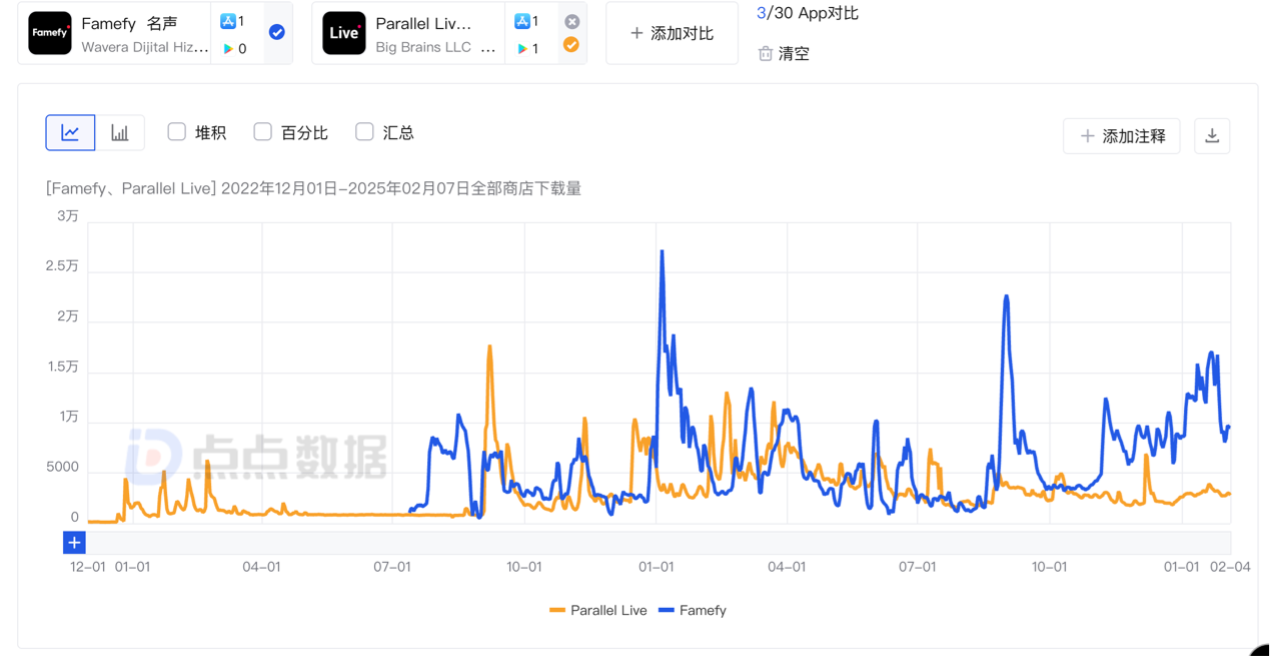Image resolution: width=1274 pixels, height=660 pixels.
Task: Click the trash icon next to 清空
Action: tap(762, 53)
